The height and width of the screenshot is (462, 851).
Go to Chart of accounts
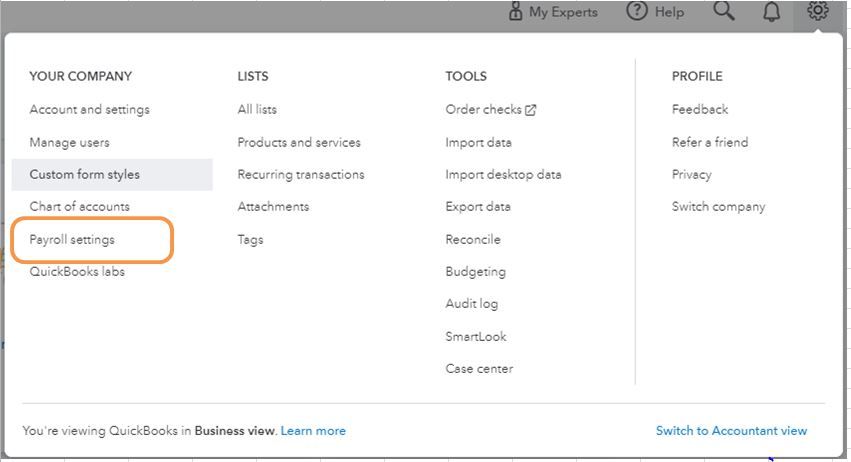click(80, 207)
